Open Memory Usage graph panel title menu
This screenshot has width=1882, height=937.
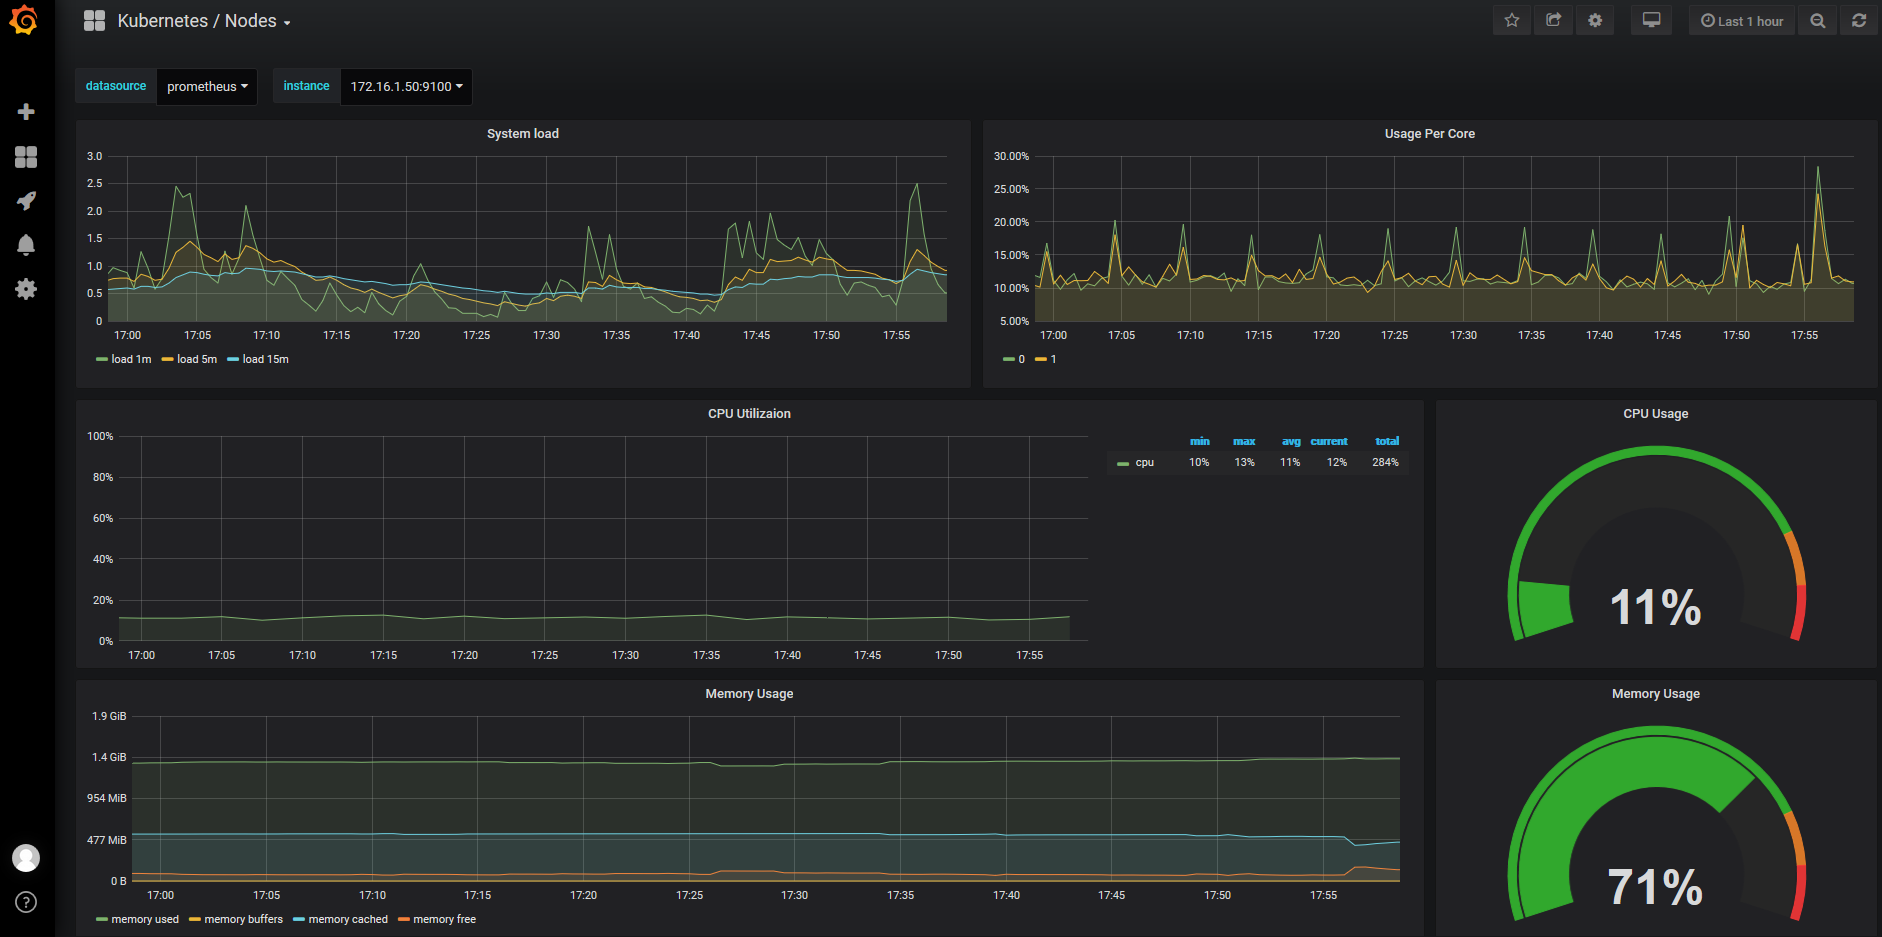pos(749,694)
